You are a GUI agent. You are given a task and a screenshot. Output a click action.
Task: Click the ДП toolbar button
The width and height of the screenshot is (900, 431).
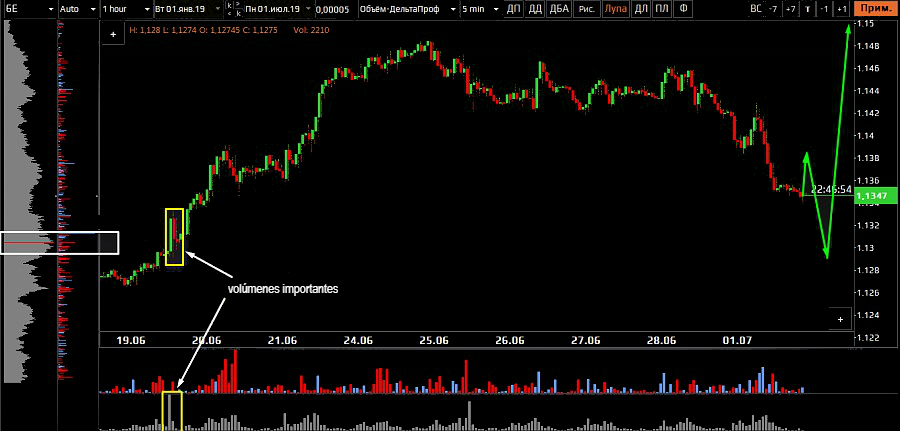pos(514,9)
